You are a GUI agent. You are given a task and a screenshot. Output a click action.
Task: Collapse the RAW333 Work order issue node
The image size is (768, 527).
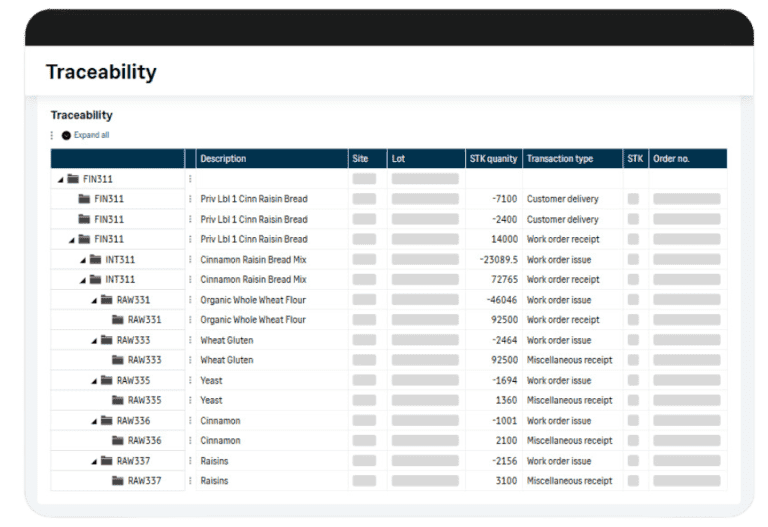pyautogui.click(x=95, y=340)
